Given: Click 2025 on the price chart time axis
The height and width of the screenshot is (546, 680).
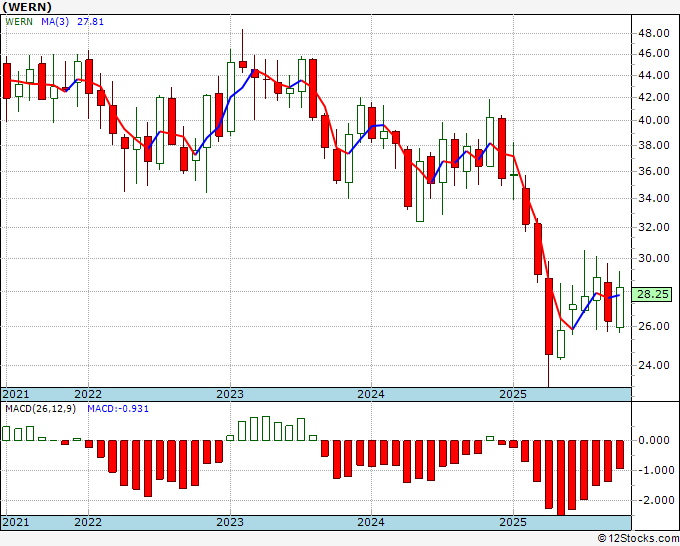Looking at the screenshot, I should pos(513,394).
